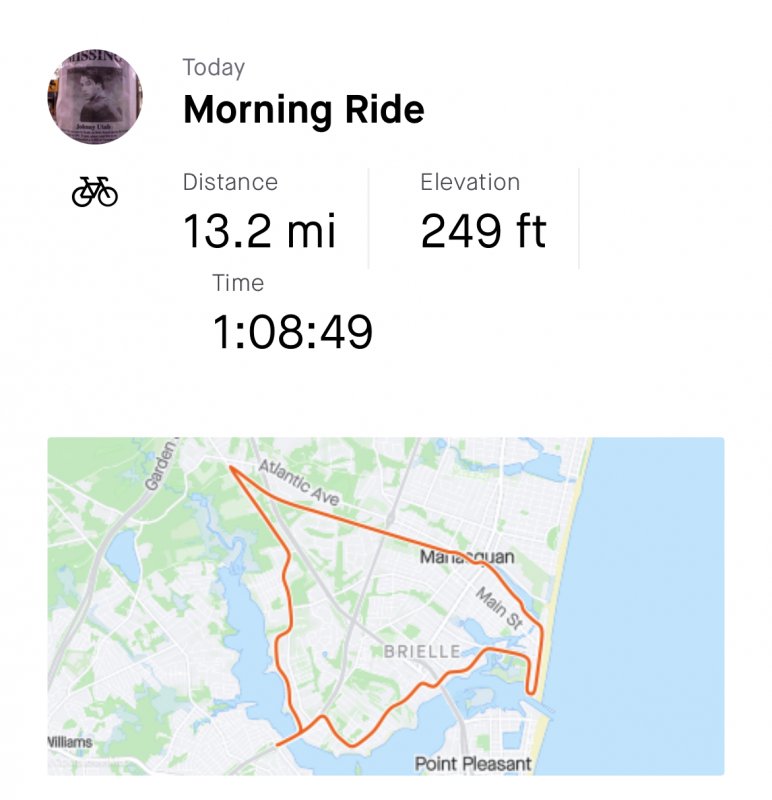This screenshot has width=772, height=800.
Task: Select the 1:08:49 time value
Action: tap(292, 332)
